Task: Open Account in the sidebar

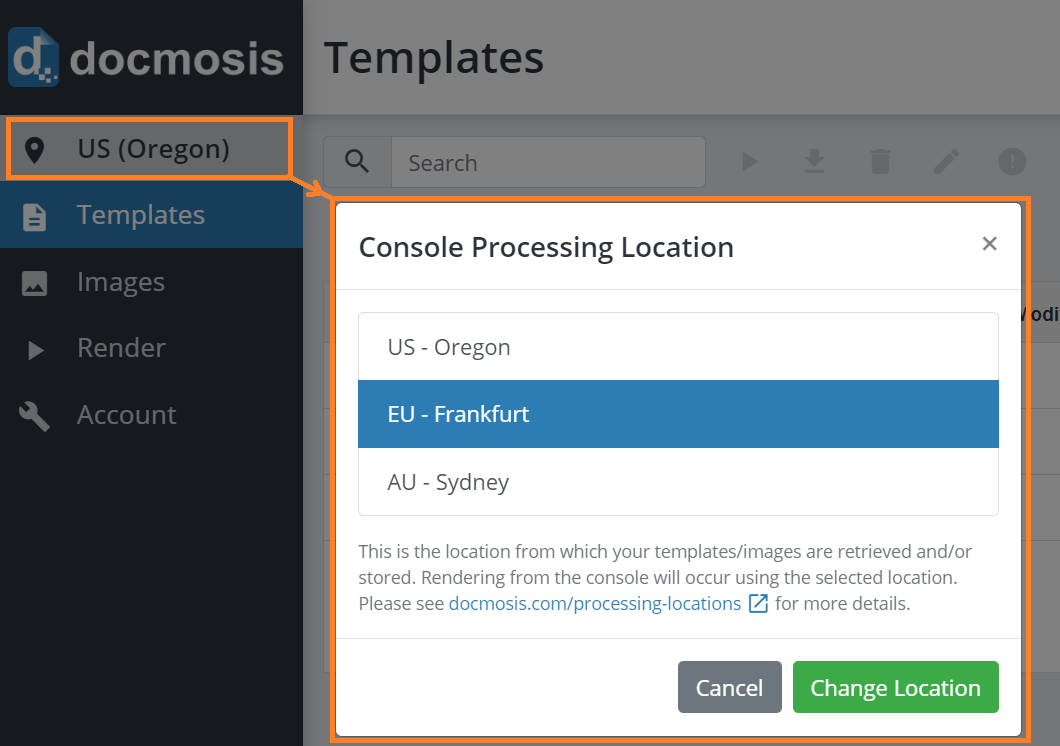Action: pyautogui.click(x=151, y=414)
